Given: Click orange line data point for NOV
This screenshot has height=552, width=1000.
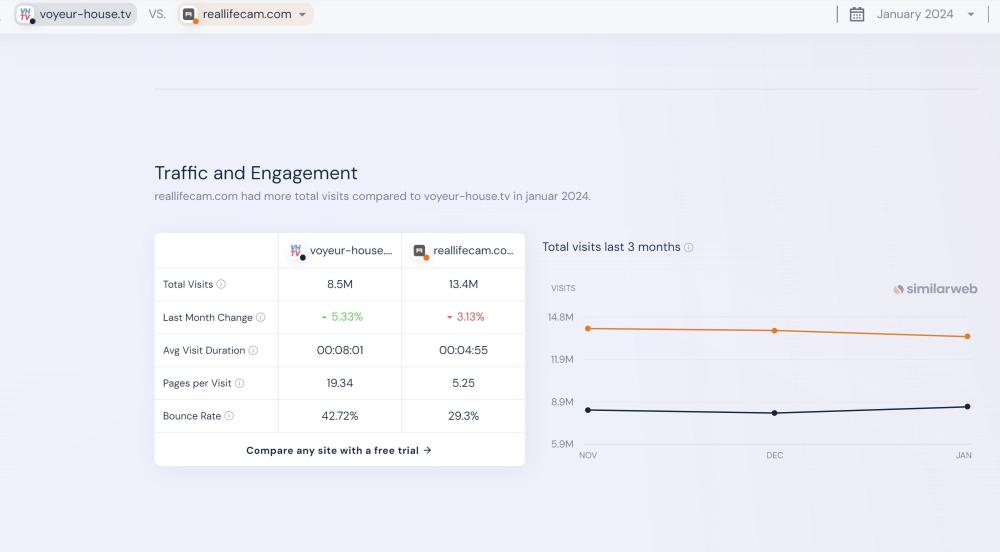Looking at the screenshot, I should click(587, 328).
